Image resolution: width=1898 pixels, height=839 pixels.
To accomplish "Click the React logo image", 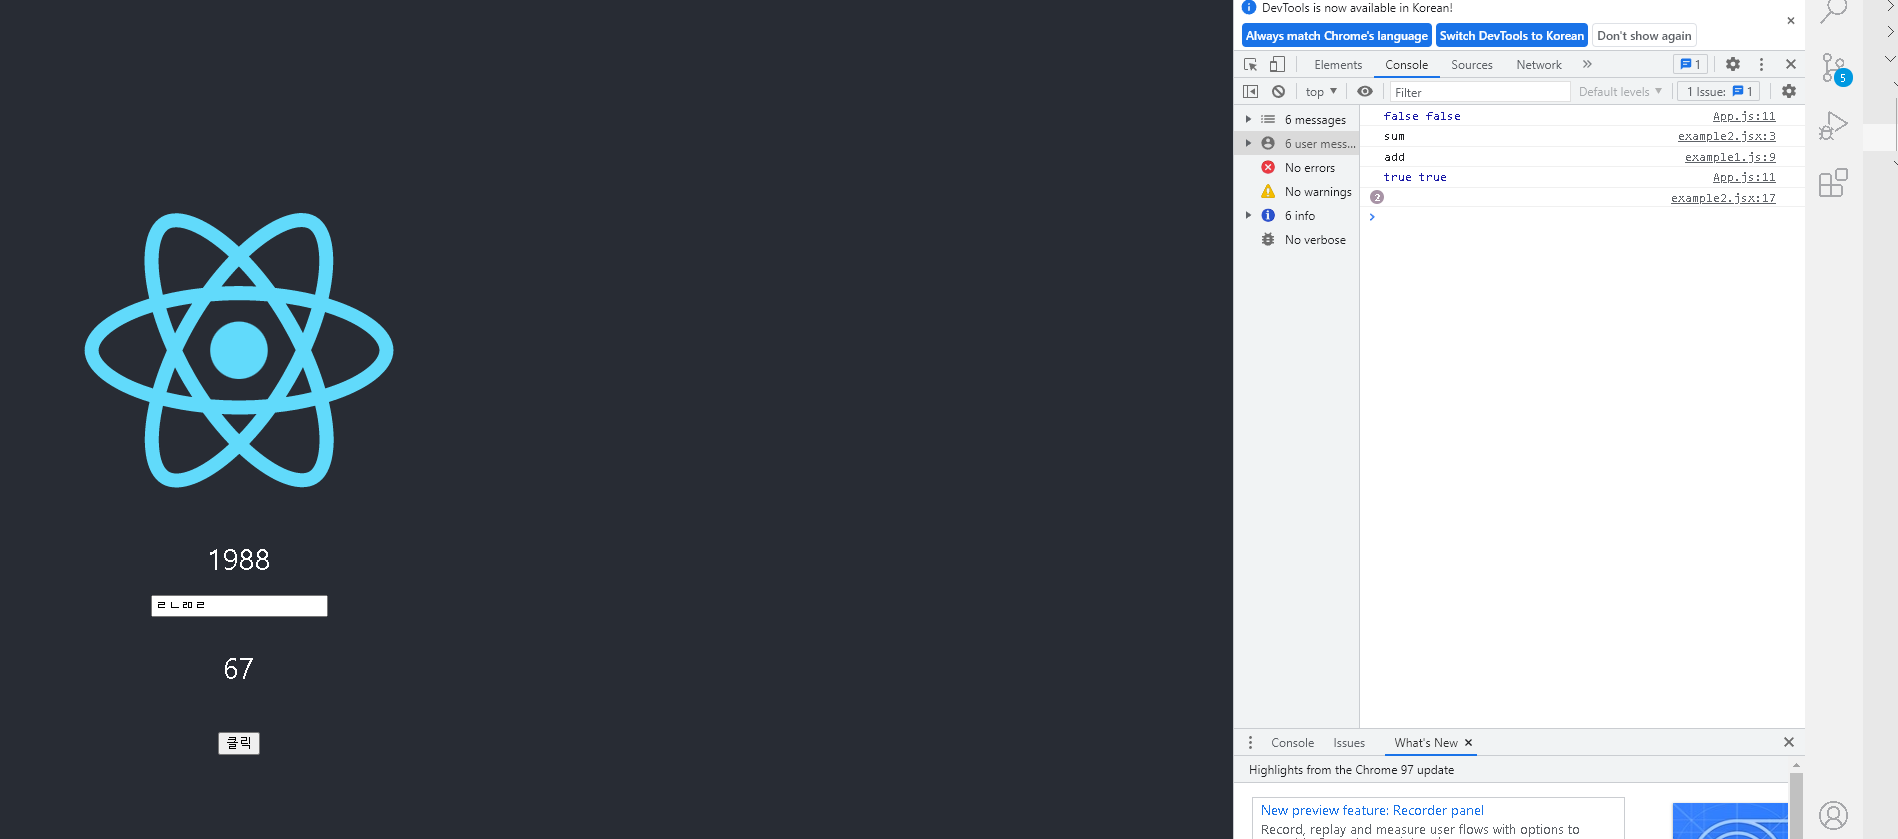I will pyautogui.click(x=239, y=350).
